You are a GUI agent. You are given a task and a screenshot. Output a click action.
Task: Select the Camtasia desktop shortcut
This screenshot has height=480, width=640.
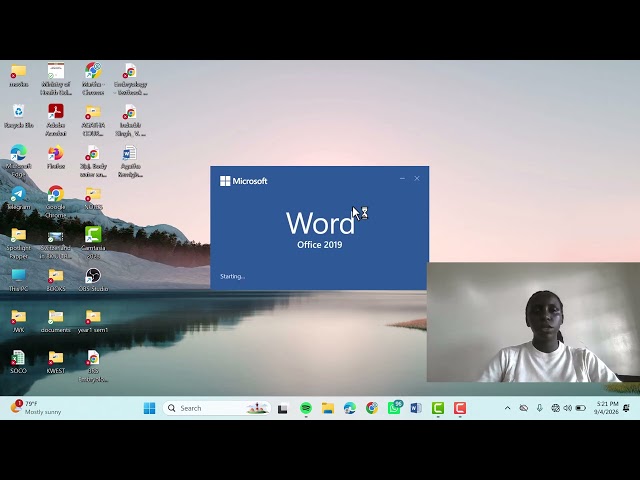click(x=93, y=243)
